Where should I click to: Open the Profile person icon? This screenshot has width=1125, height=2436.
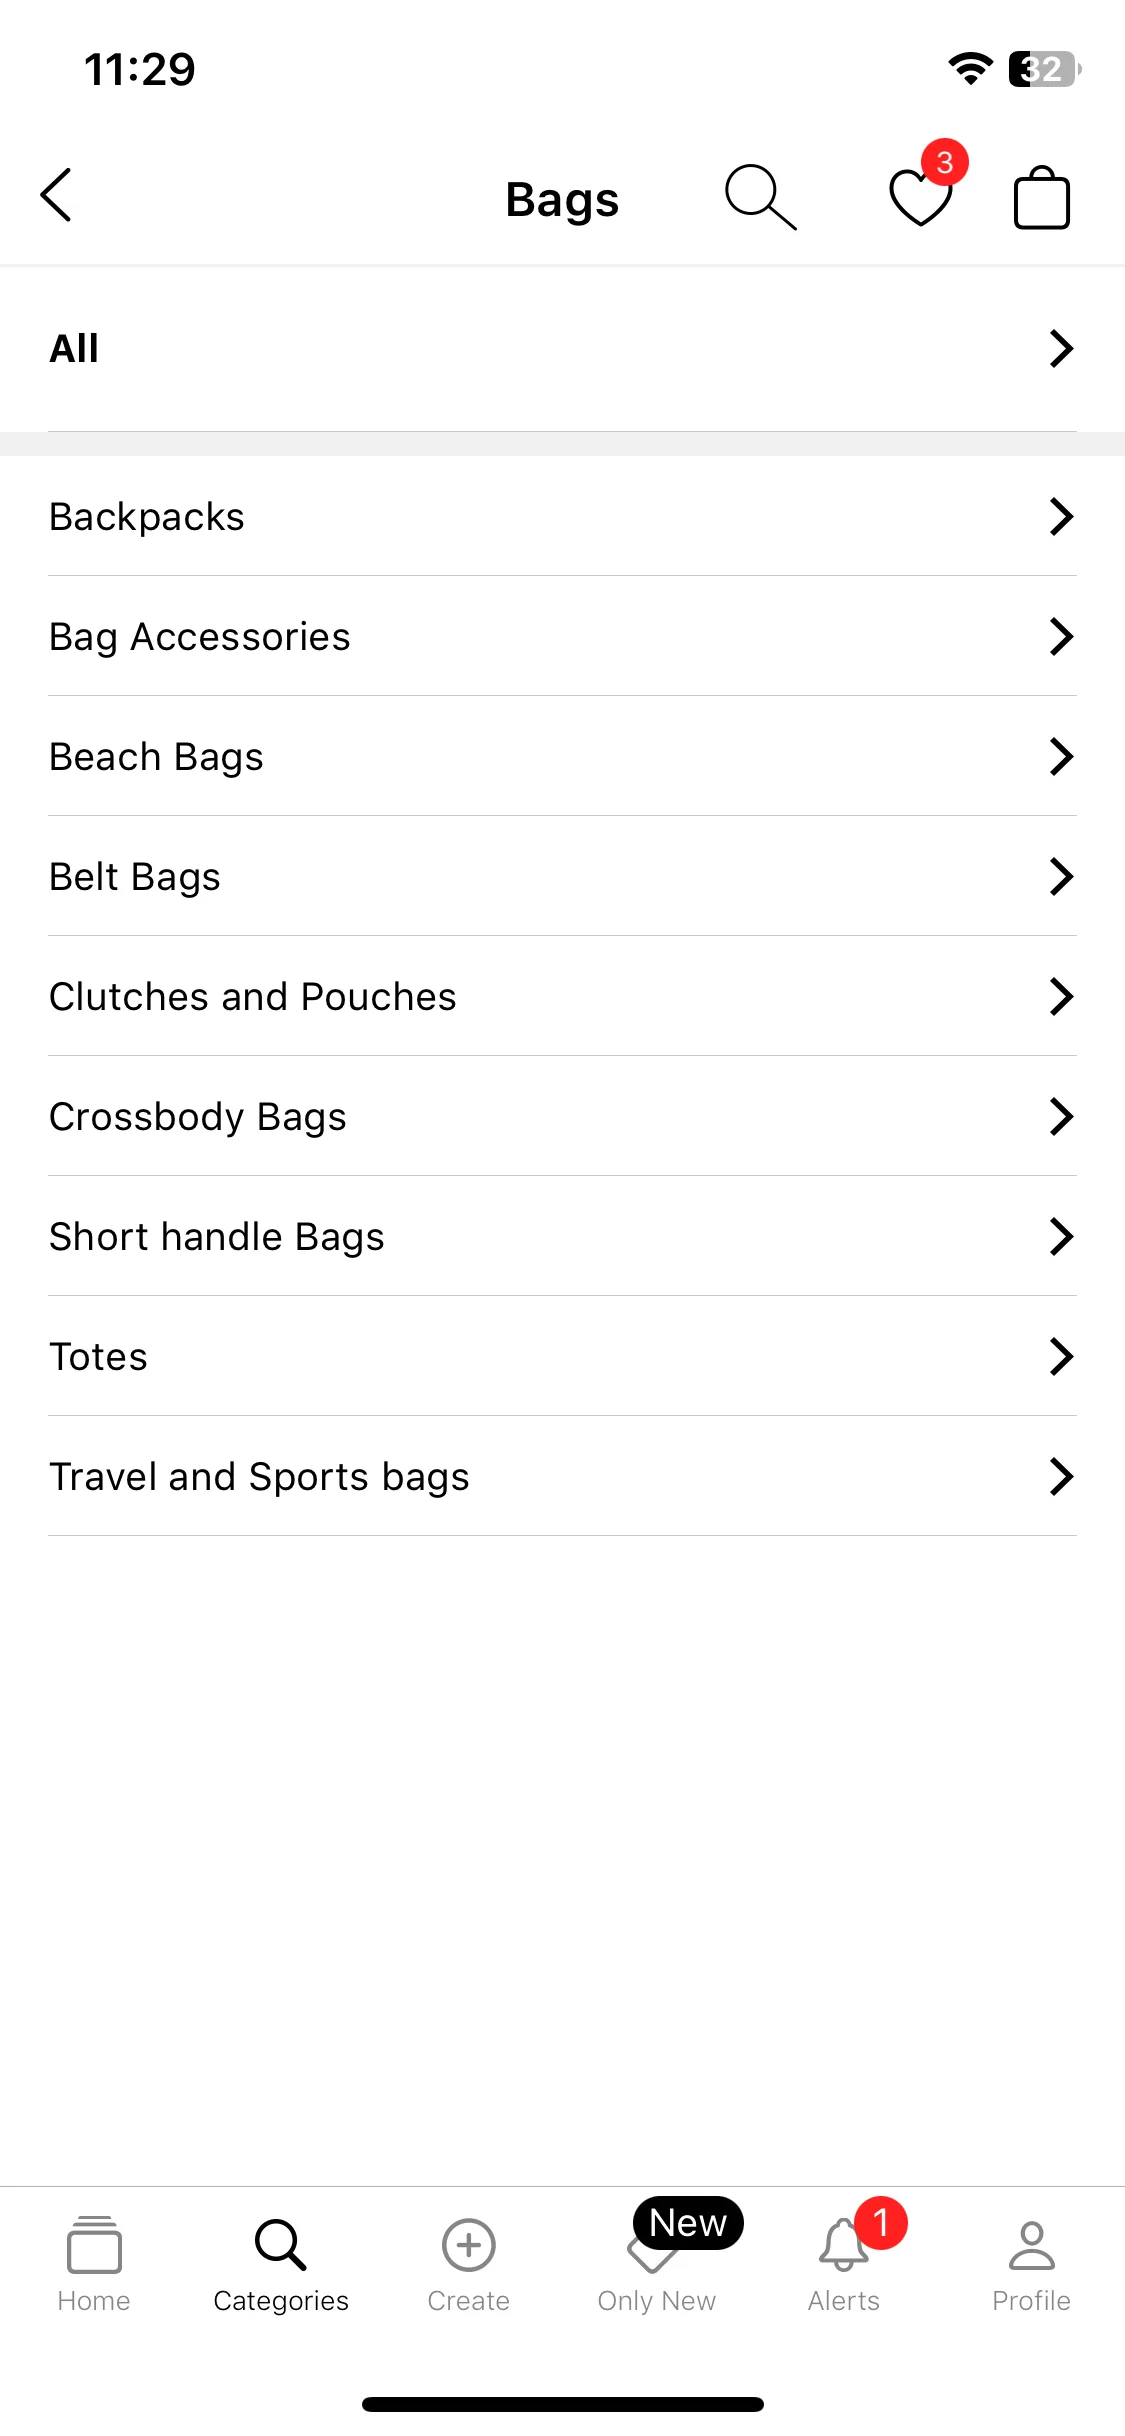(1031, 2245)
